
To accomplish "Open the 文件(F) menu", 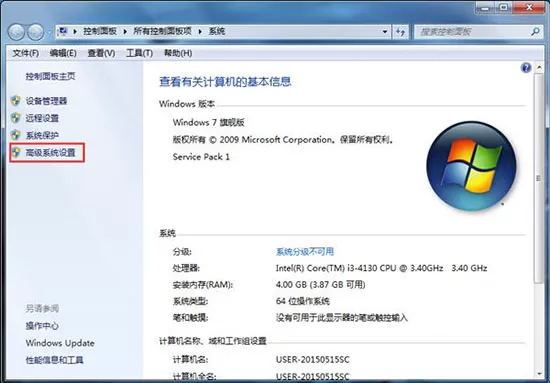I will point(26,53).
